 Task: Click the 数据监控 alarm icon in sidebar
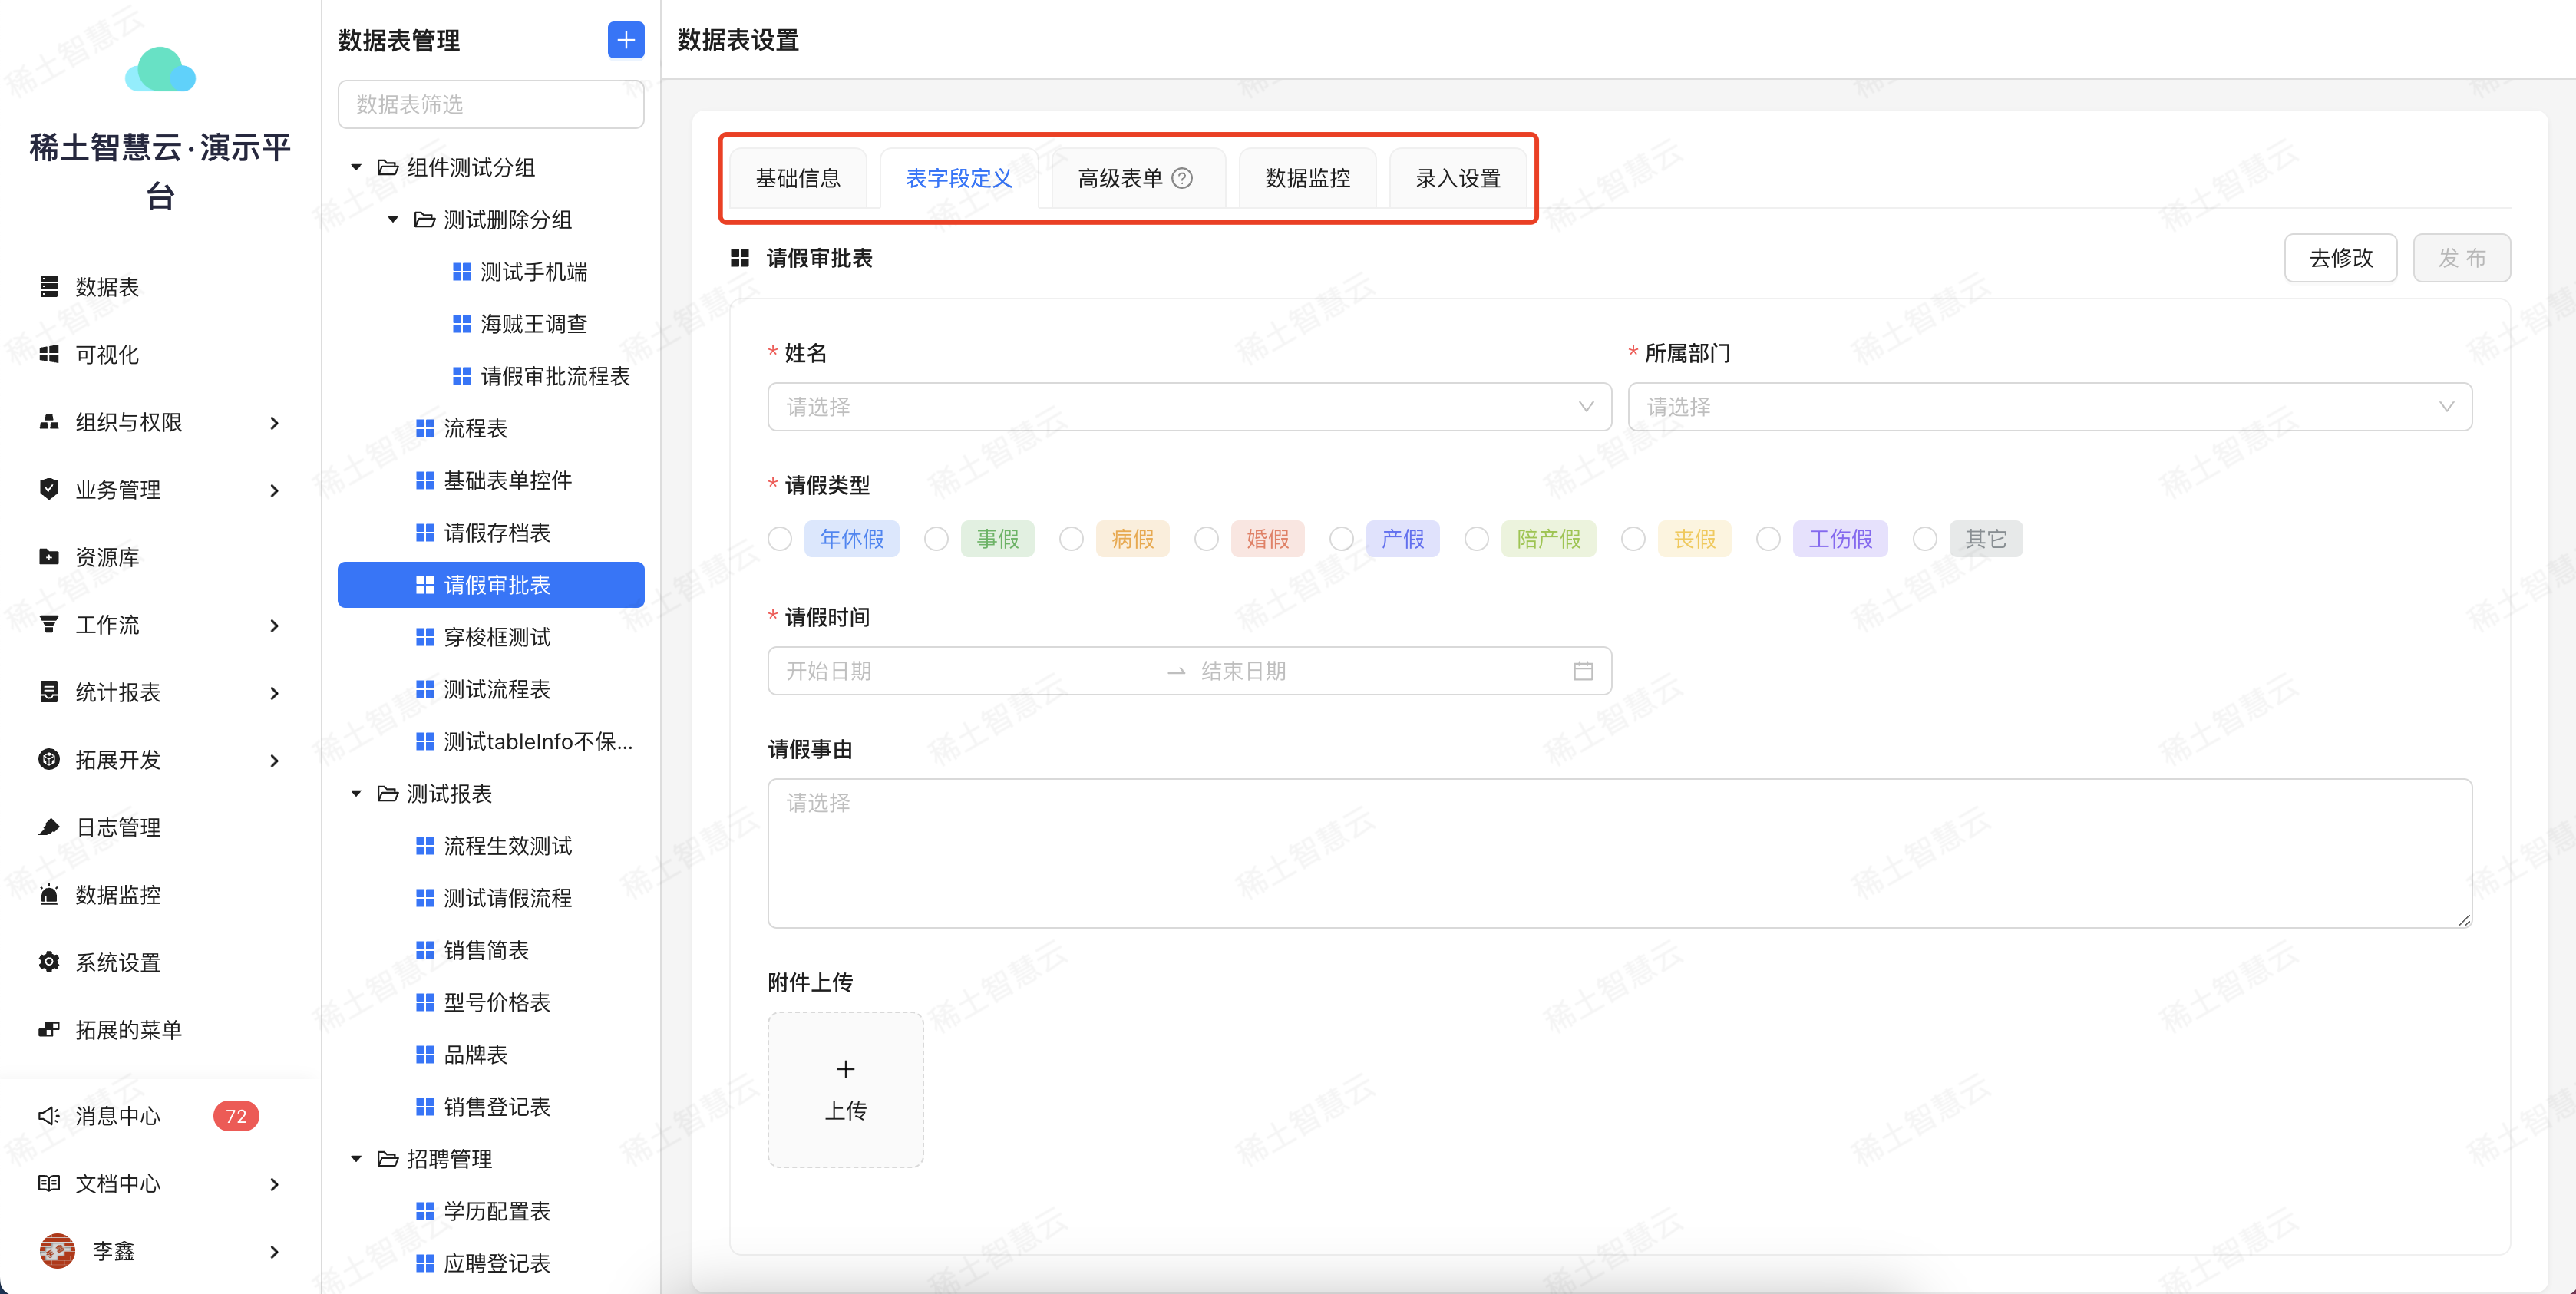click(x=48, y=895)
